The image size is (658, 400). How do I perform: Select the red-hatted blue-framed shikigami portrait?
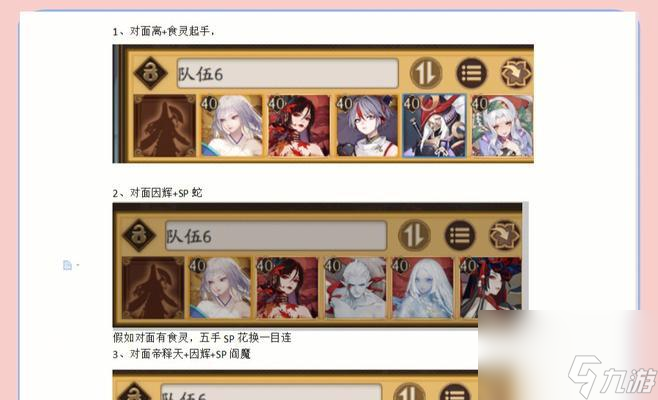pyautogui.click(x=434, y=126)
